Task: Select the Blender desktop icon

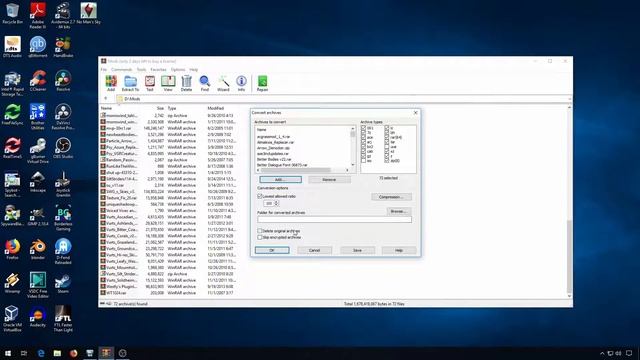Action: (x=38, y=249)
